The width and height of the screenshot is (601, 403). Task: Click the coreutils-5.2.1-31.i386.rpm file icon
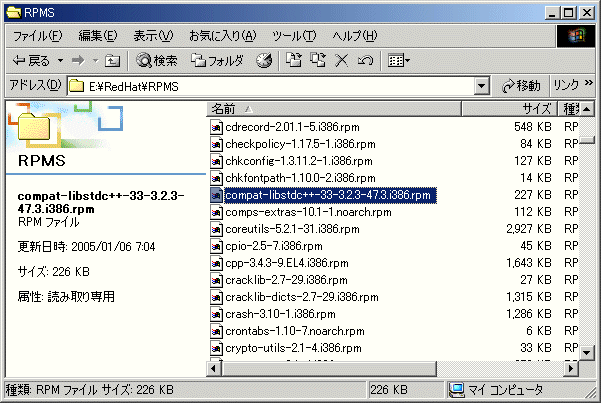[x=216, y=229]
